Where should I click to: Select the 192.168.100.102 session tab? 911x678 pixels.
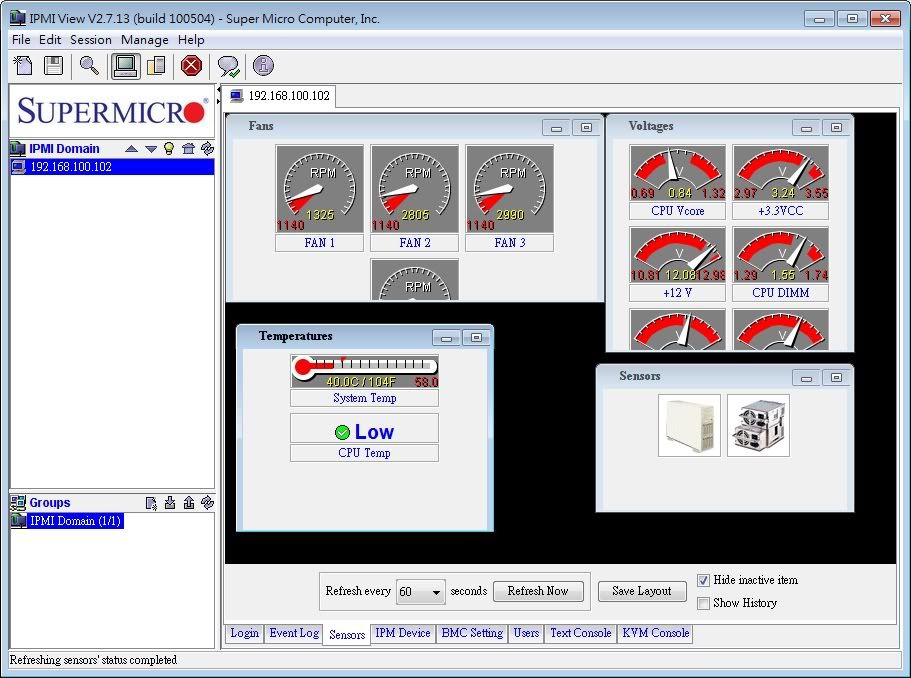(x=281, y=96)
